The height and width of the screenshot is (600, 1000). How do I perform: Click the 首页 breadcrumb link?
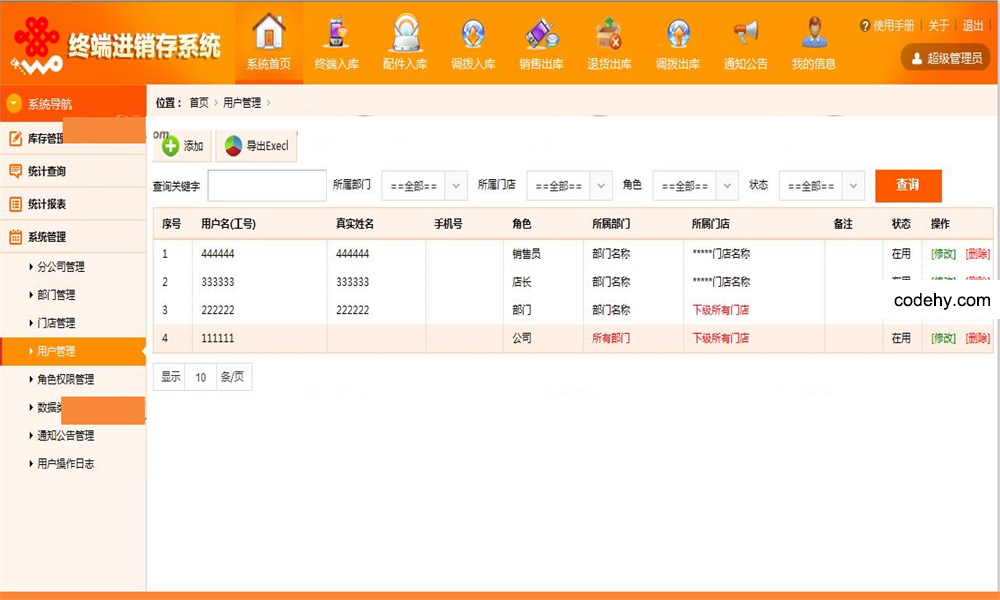click(x=199, y=103)
